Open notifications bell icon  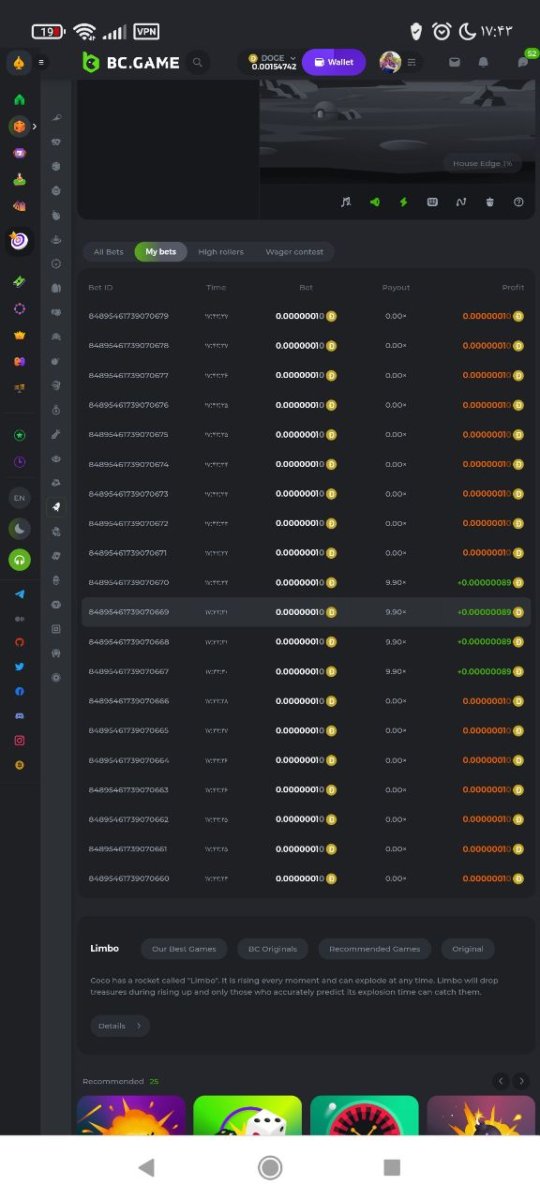click(484, 62)
